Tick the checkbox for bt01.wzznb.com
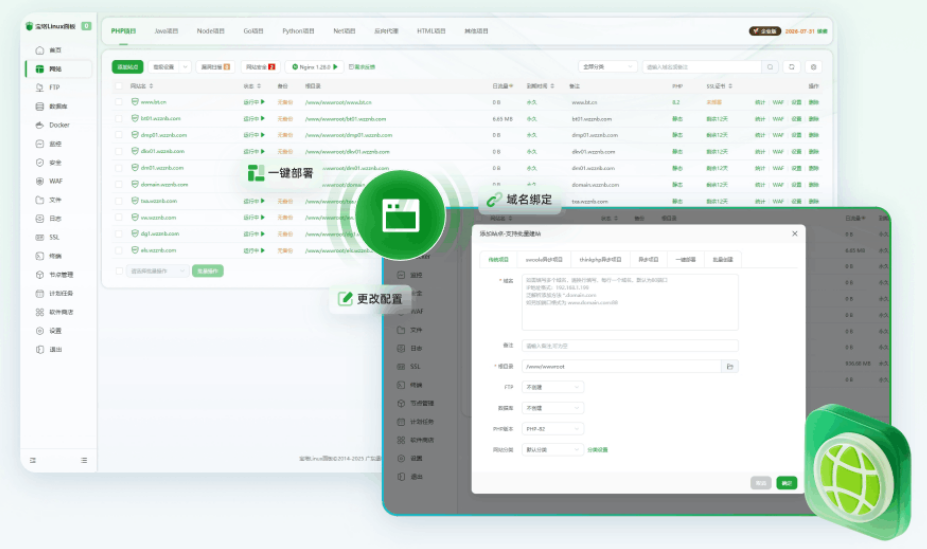Viewport: 927px width, 549px height. [119, 118]
